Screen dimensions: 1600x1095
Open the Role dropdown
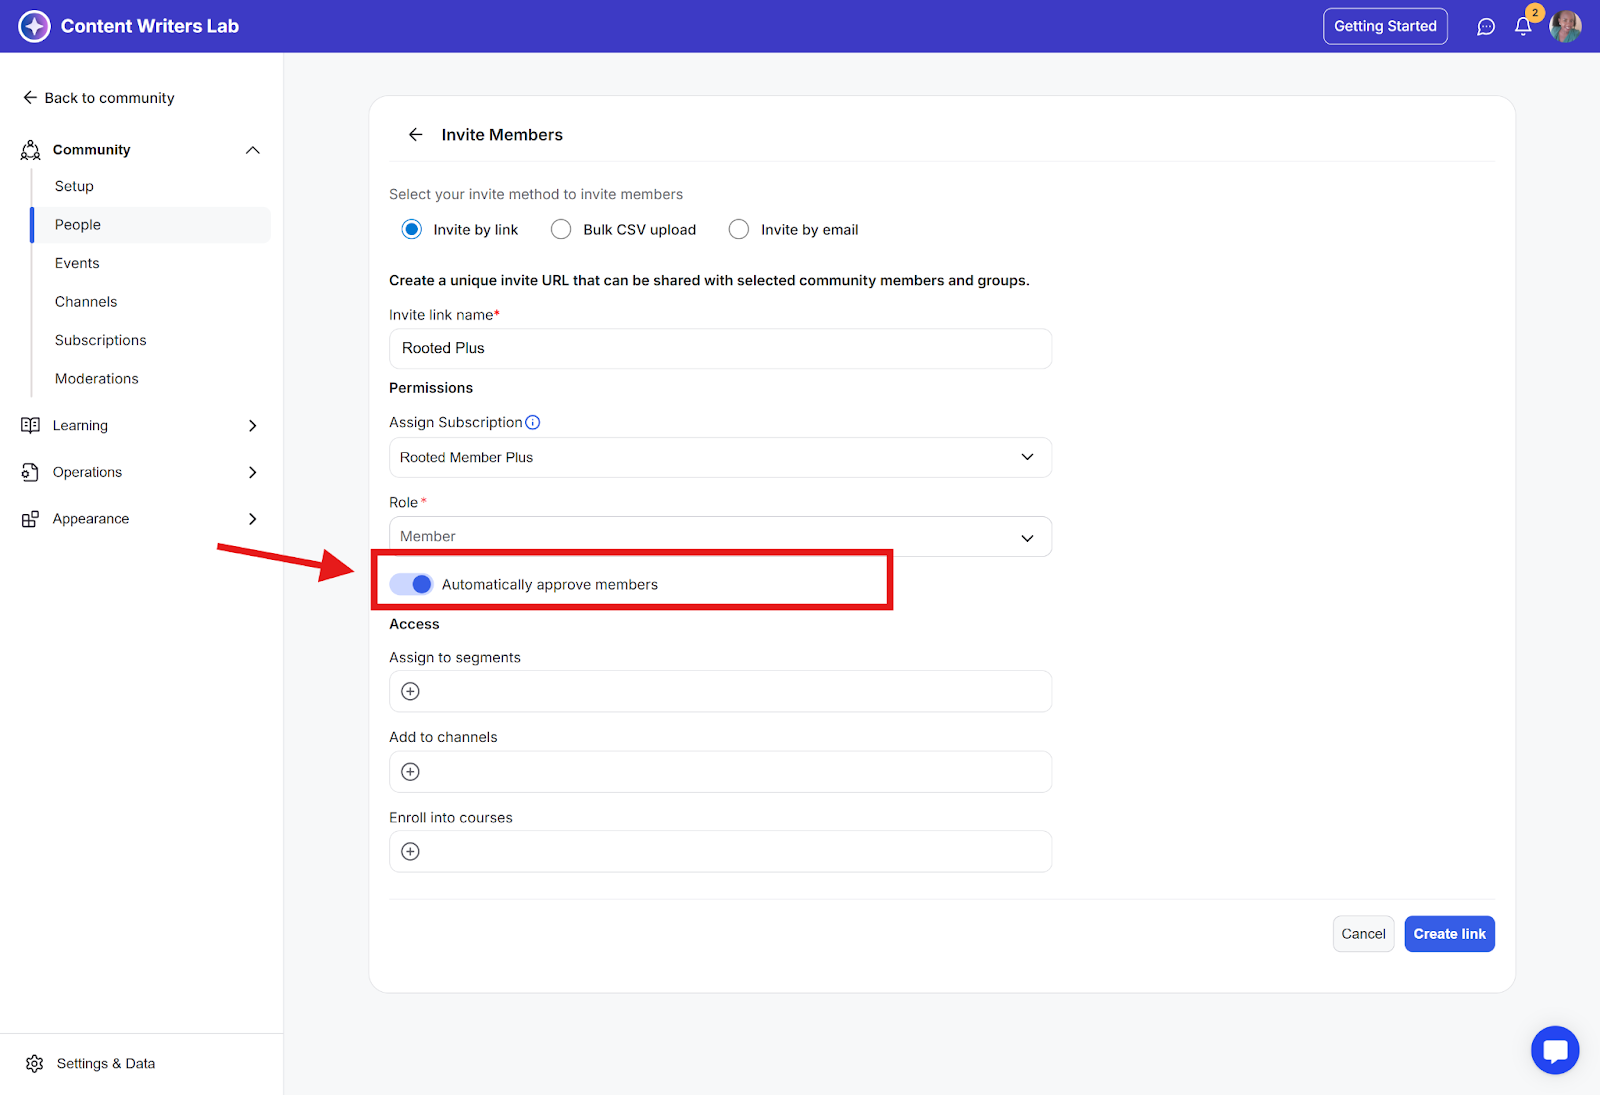720,537
